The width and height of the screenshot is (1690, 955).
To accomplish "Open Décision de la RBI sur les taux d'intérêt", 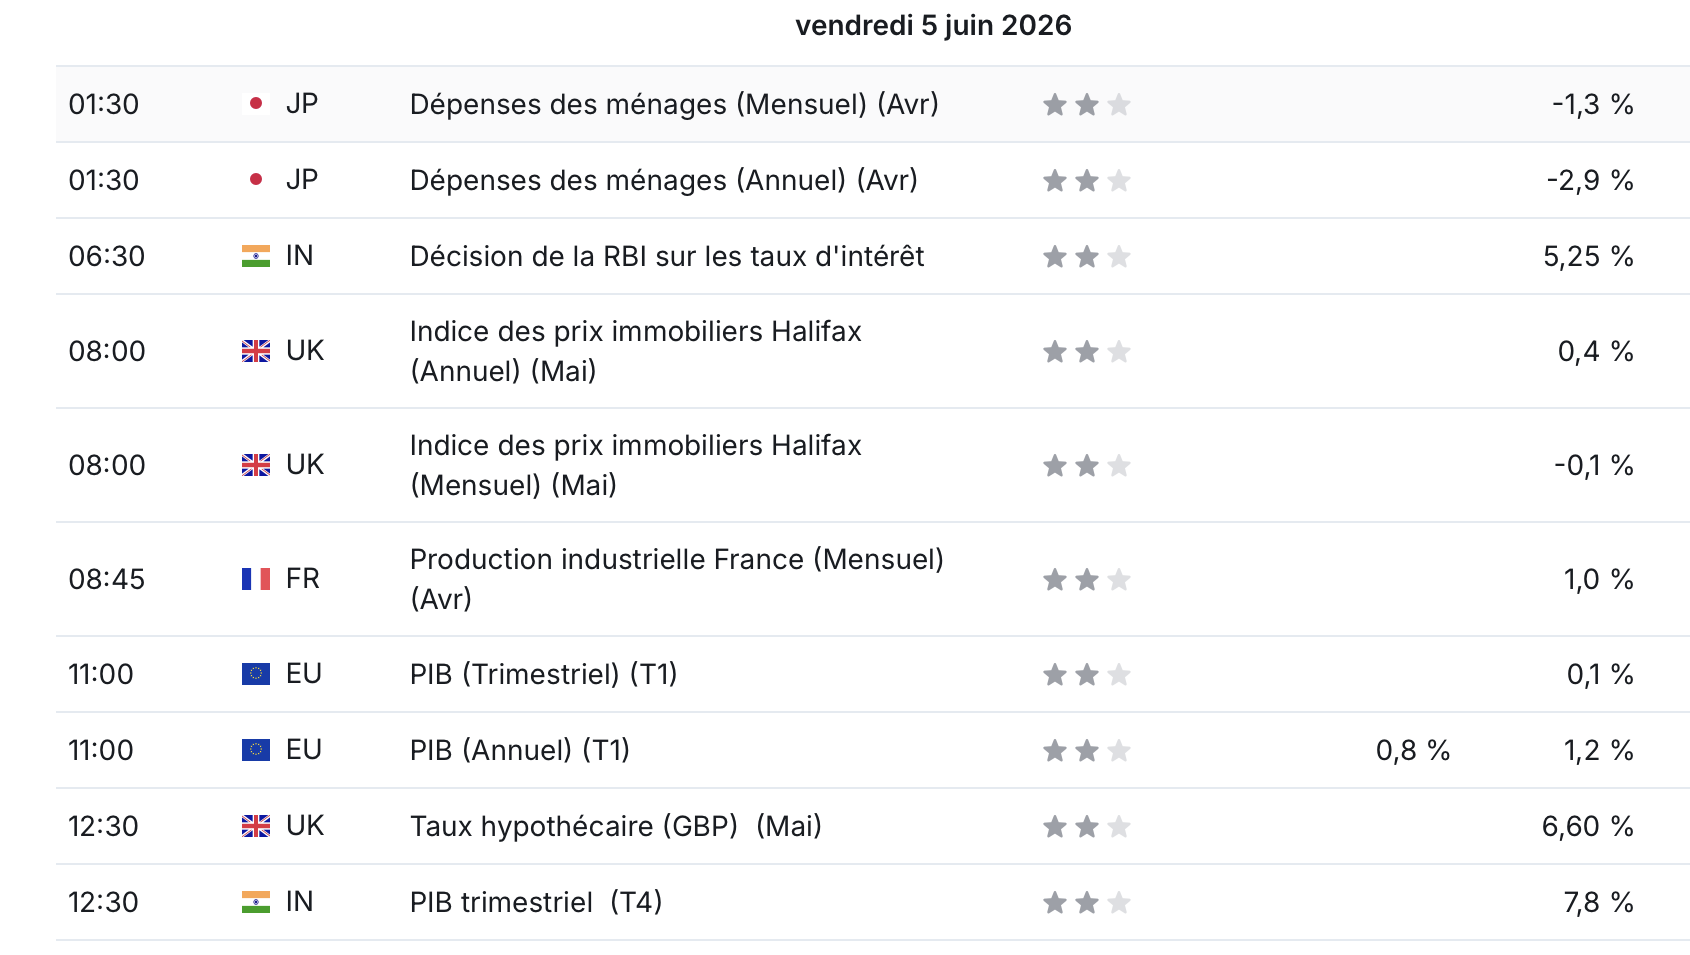I will tap(667, 256).
